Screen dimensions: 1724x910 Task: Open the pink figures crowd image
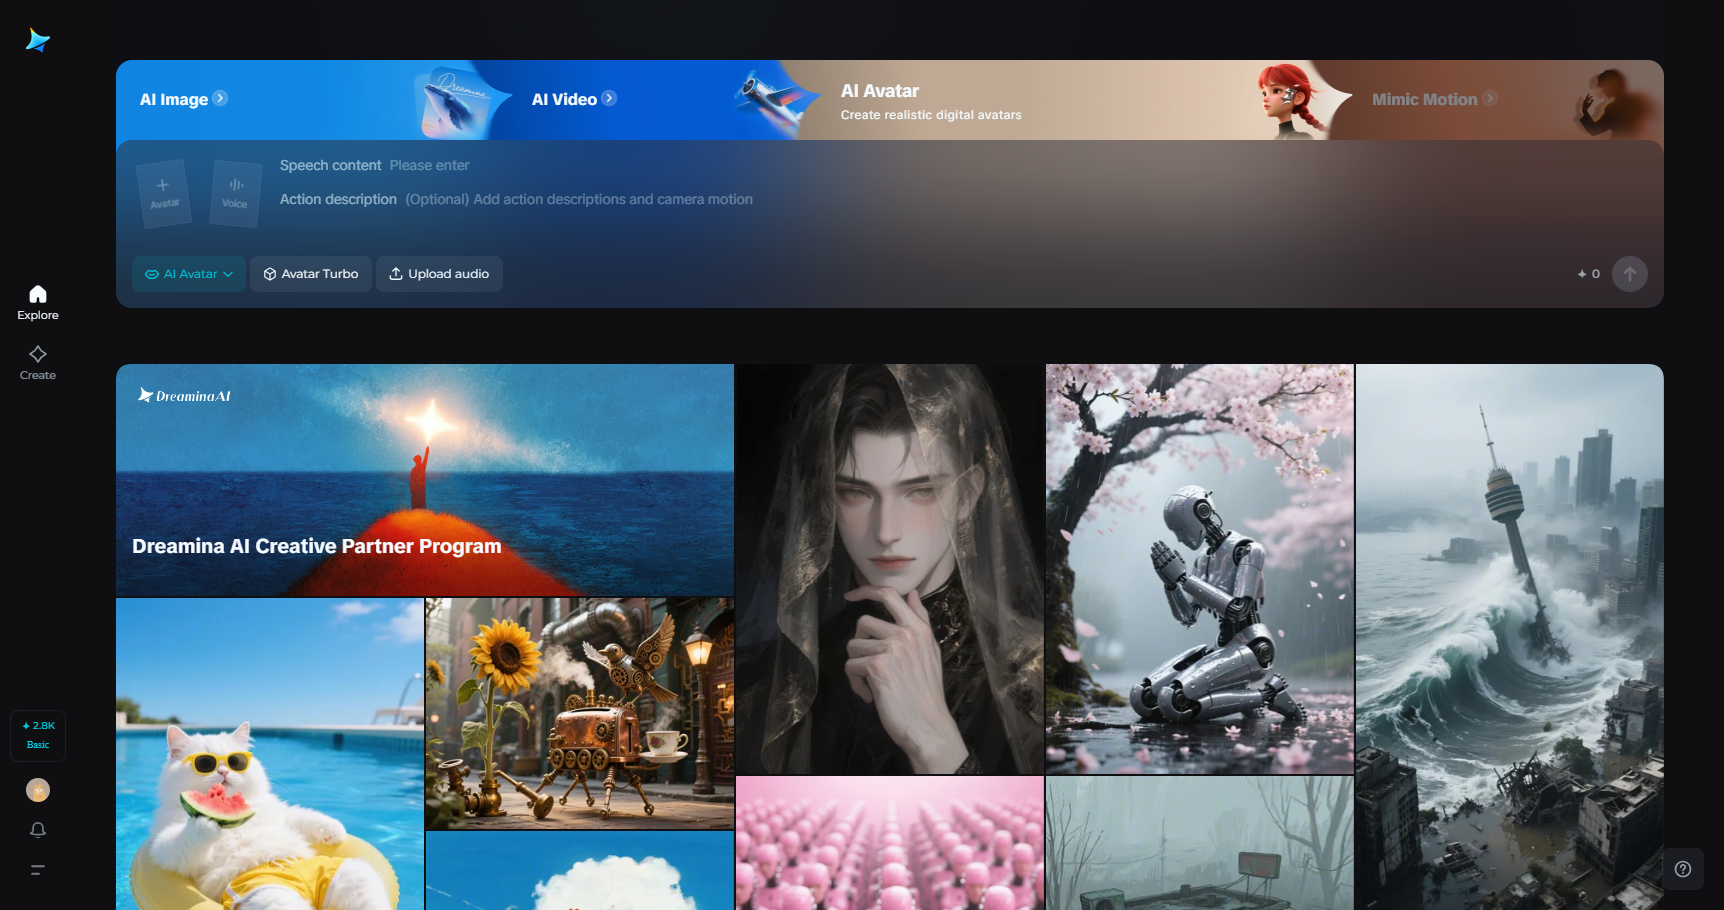click(890, 843)
